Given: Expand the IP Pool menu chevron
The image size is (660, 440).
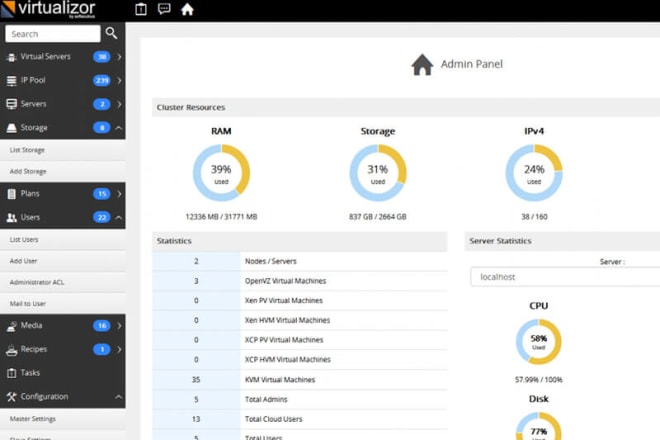Looking at the screenshot, I should (x=119, y=80).
